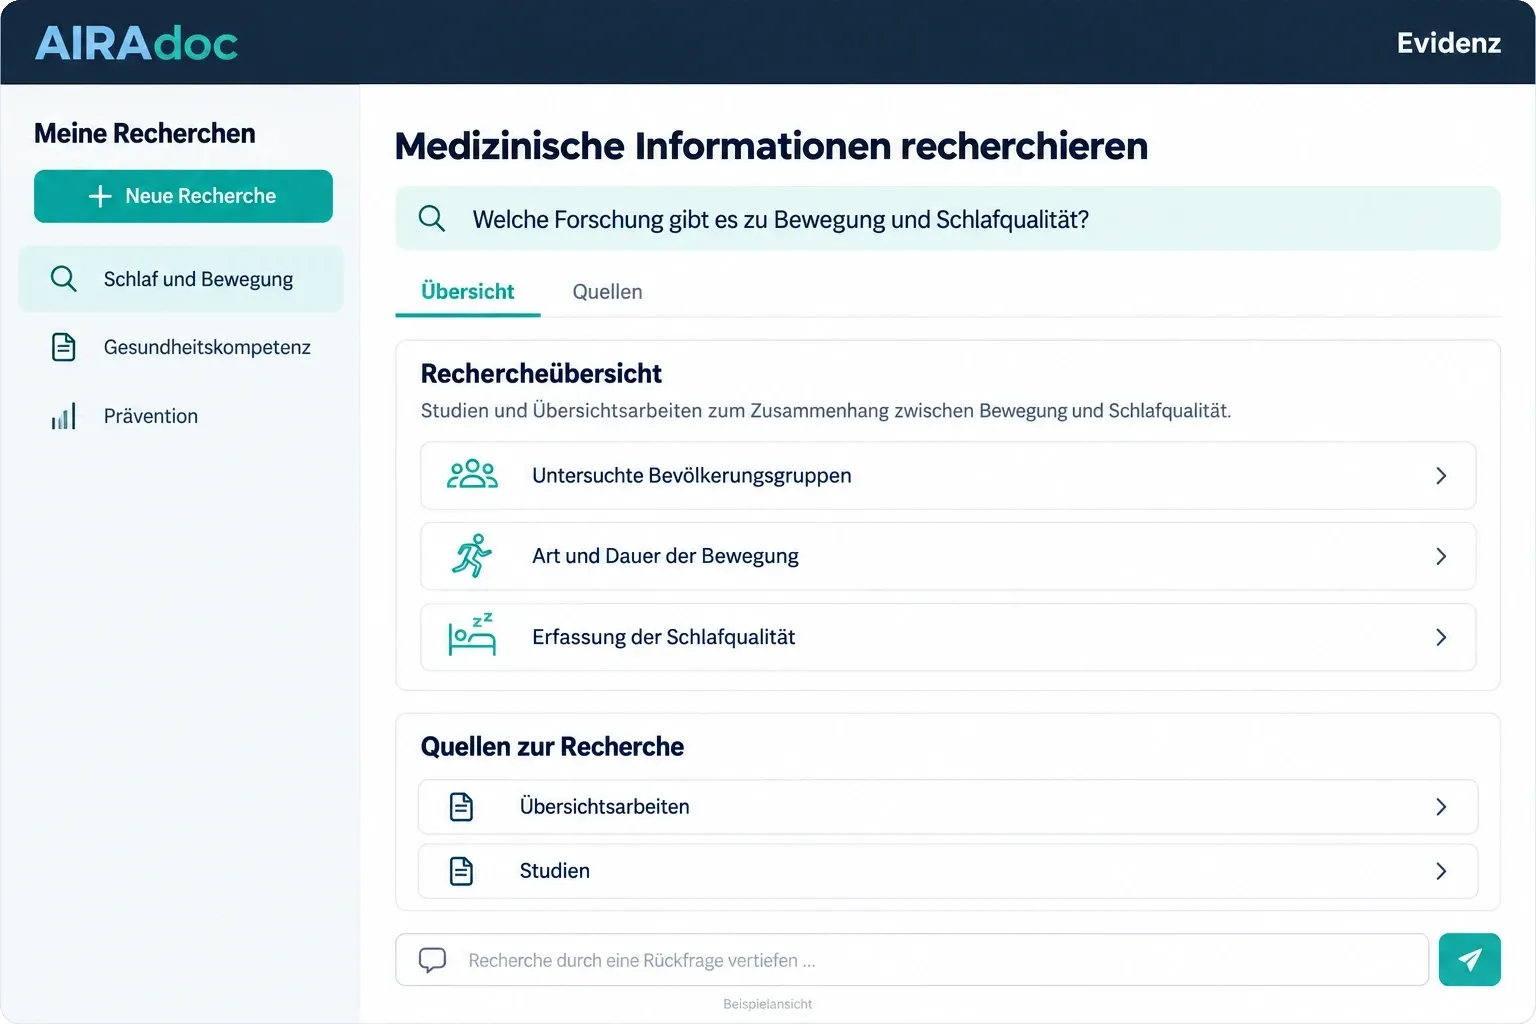The width and height of the screenshot is (1536, 1024).
Task: Click the running figure icon for Bewegung
Action: click(x=472, y=556)
